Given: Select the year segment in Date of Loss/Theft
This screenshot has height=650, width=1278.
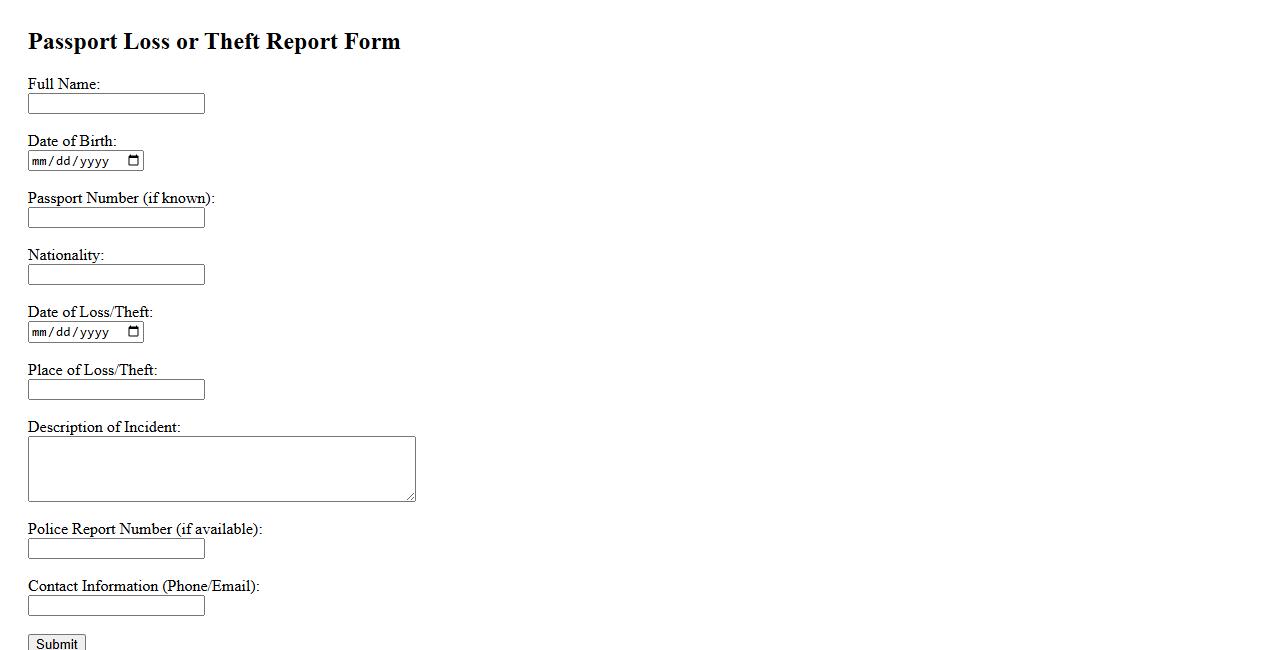Looking at the screenshot, I should 94,332.
